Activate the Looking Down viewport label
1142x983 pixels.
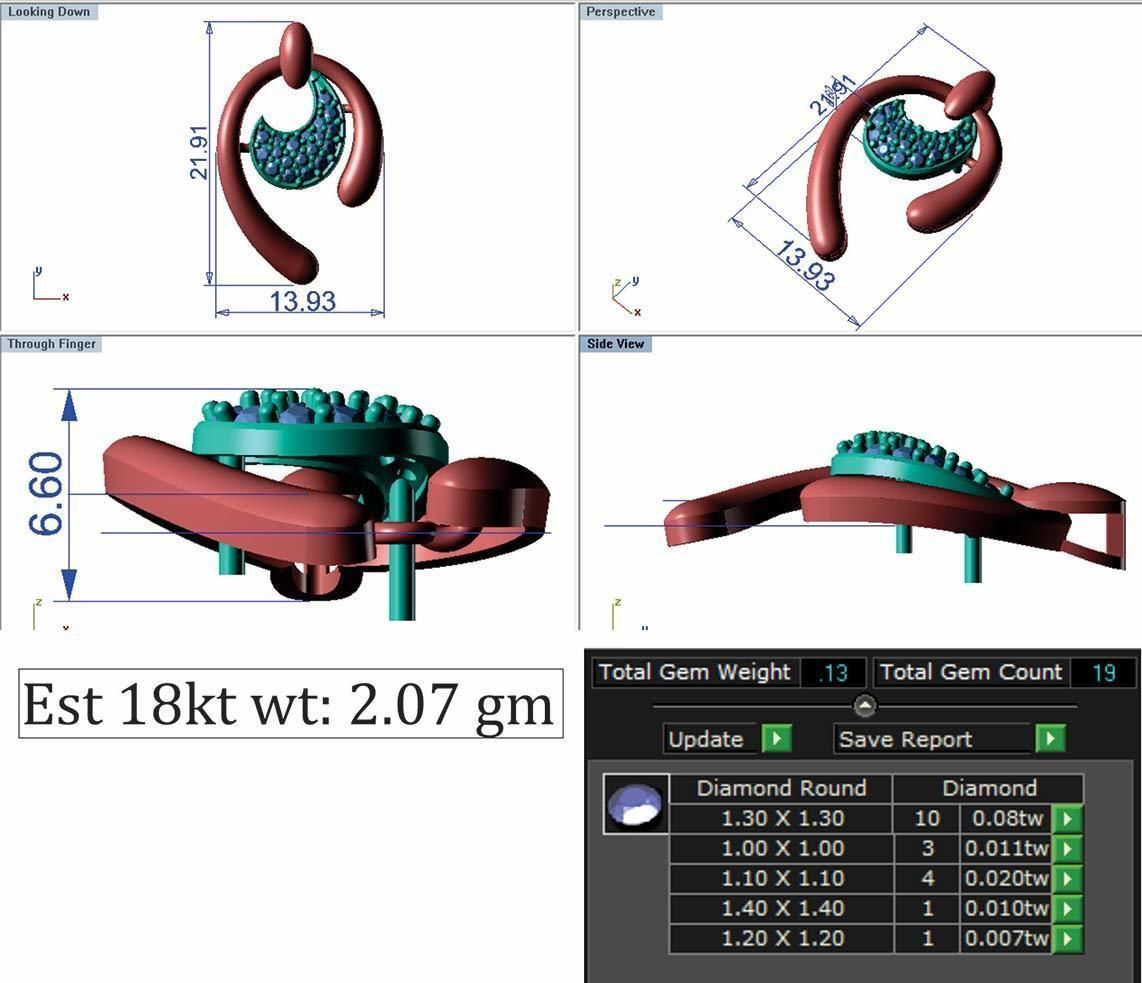click(49, 12)
